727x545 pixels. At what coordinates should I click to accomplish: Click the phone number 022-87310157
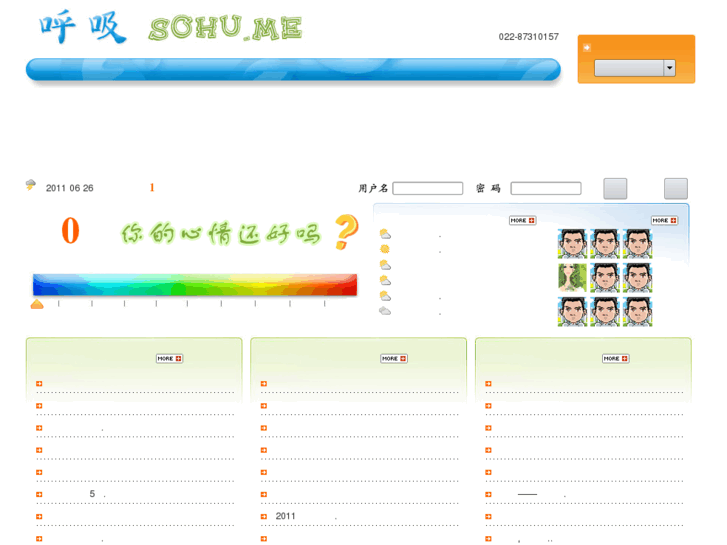pos(529,37)
